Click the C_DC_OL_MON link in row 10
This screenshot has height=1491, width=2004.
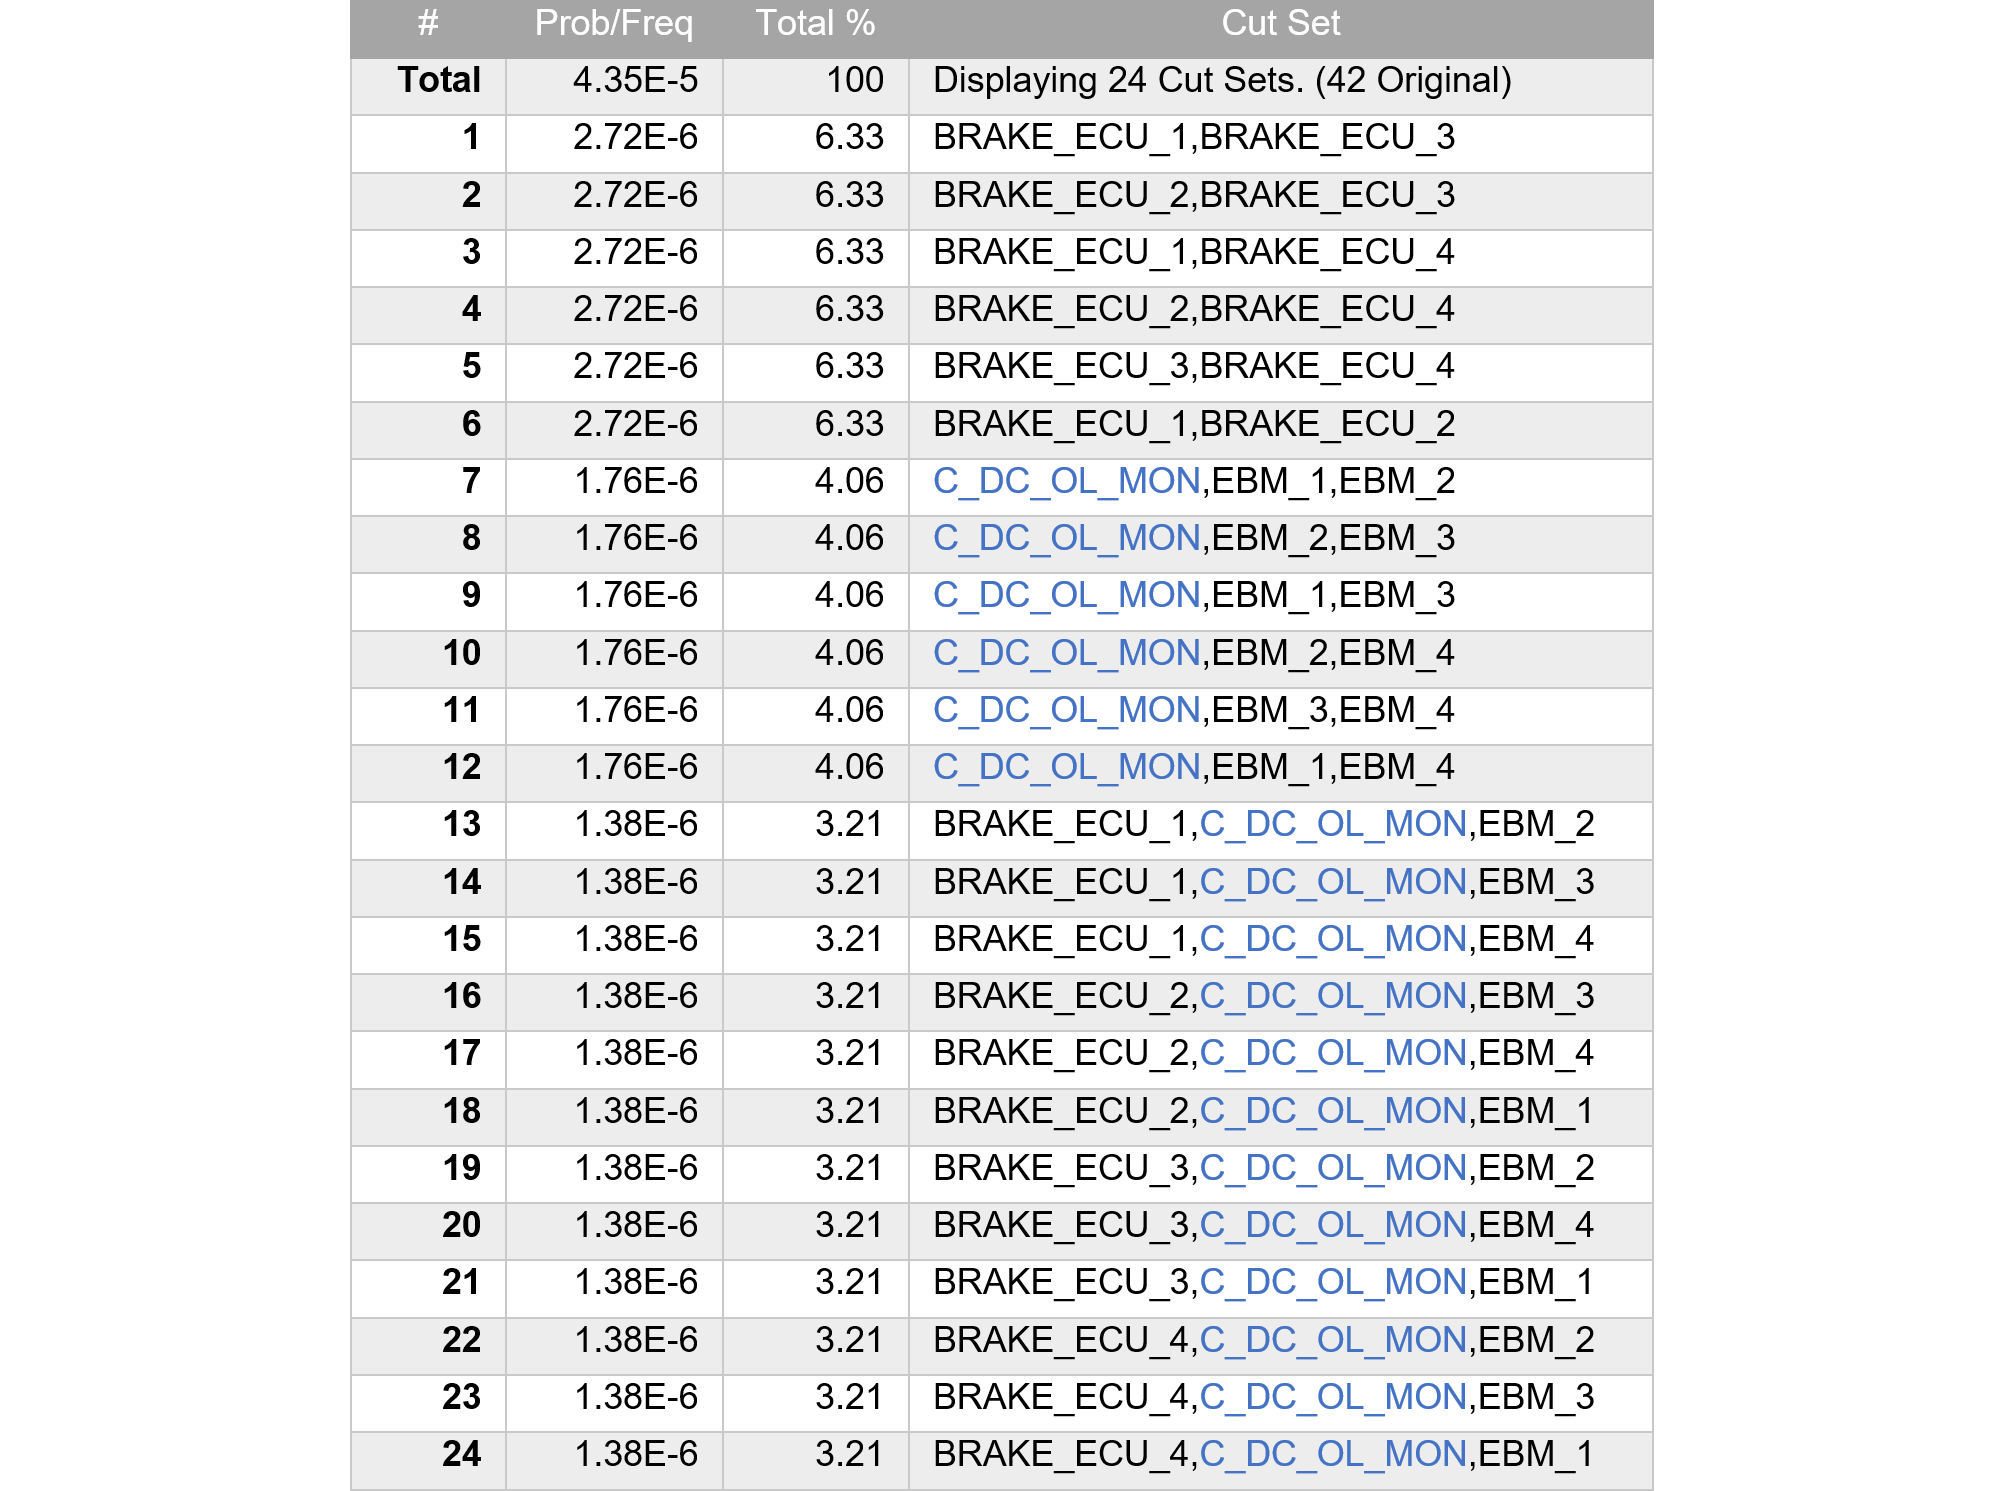[1066, 653]
